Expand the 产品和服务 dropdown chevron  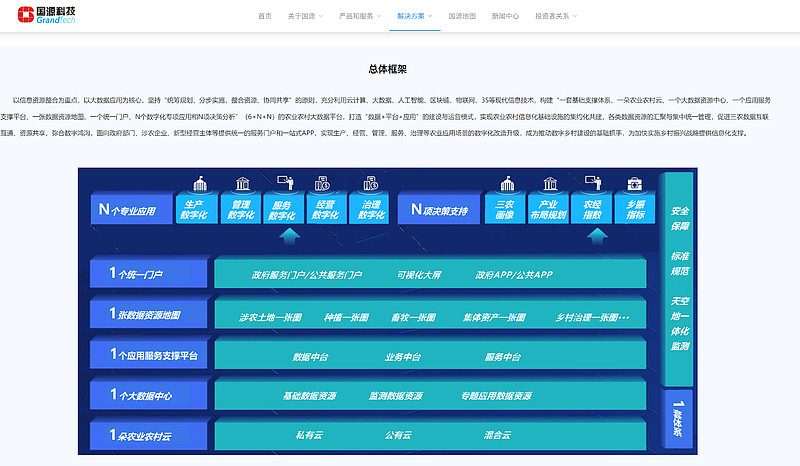379,16
